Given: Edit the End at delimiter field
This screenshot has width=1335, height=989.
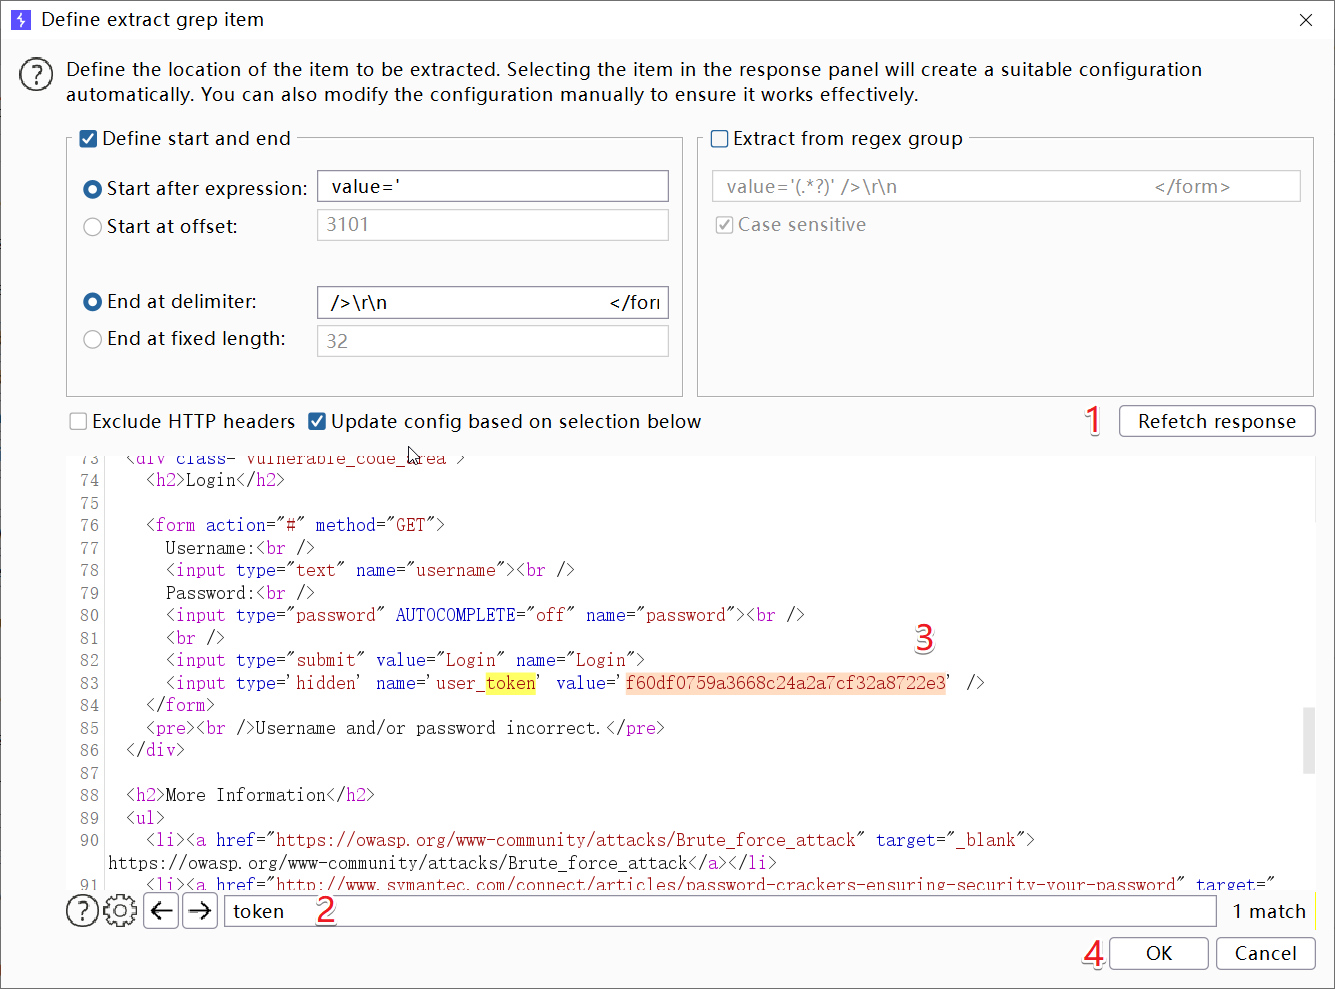Looking at the screenshot, I should [x=493, y=302].
